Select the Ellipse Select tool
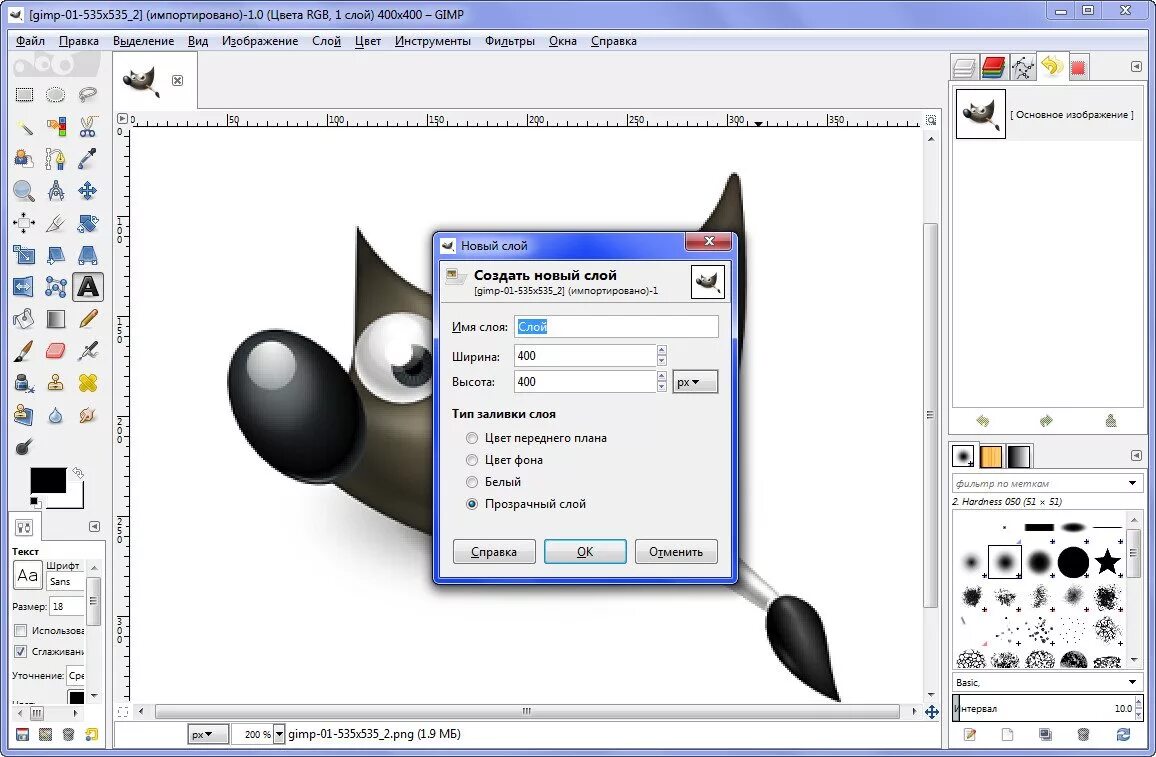Image resolution: width=1156 pixels, height=757 pixels. [x=55, y=94]
